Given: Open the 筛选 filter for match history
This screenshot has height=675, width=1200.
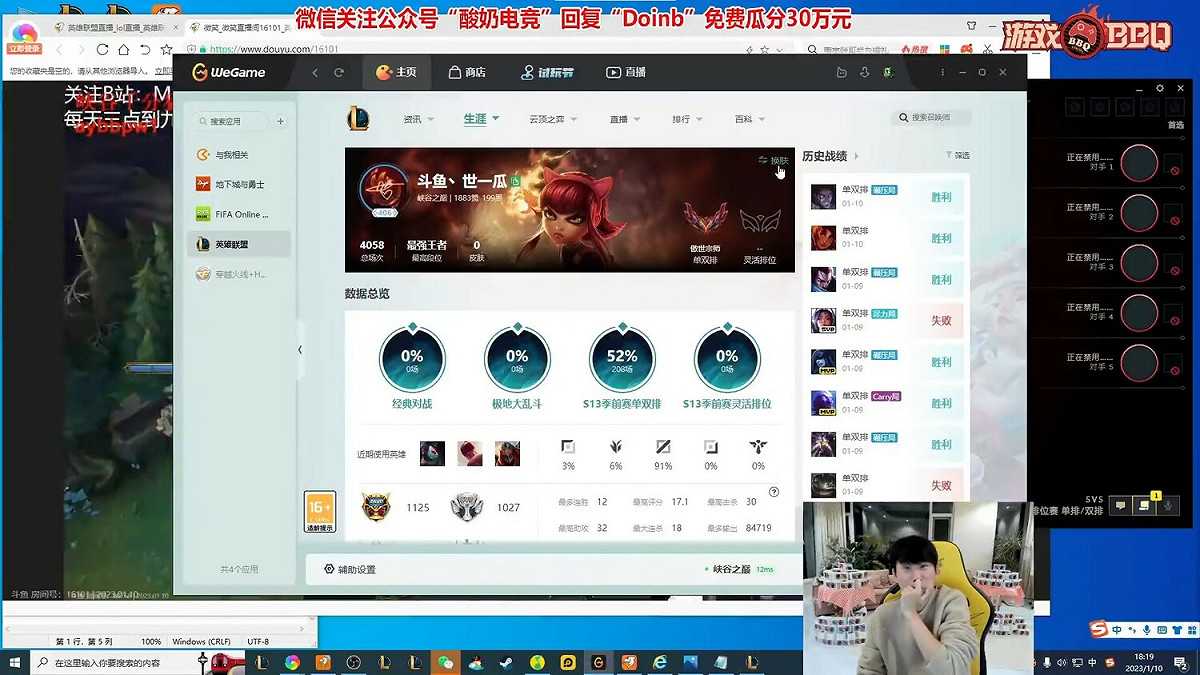Looking at the screenshot, I should tap(957, 155).
